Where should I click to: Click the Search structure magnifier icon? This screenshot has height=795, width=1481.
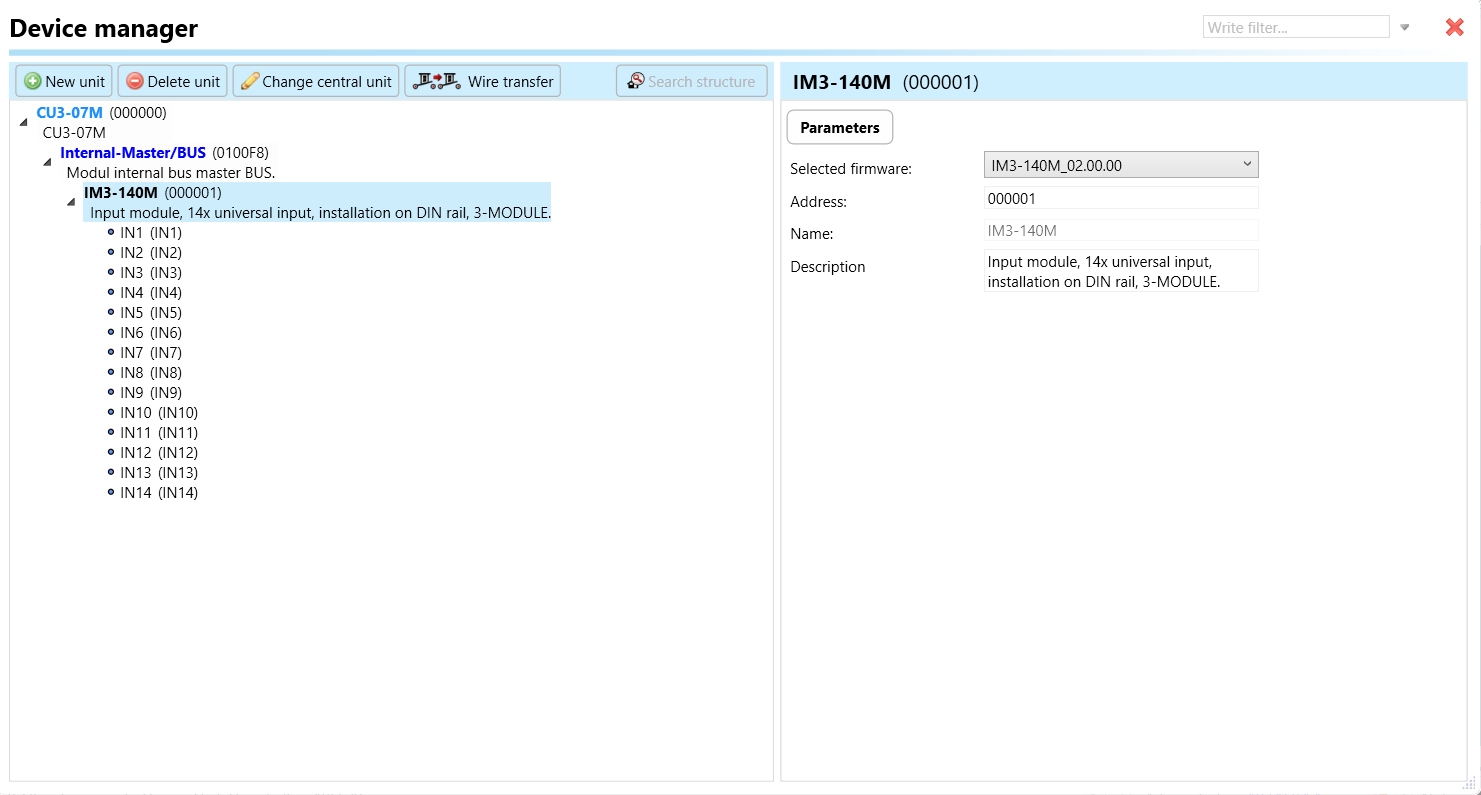(635, 82)
